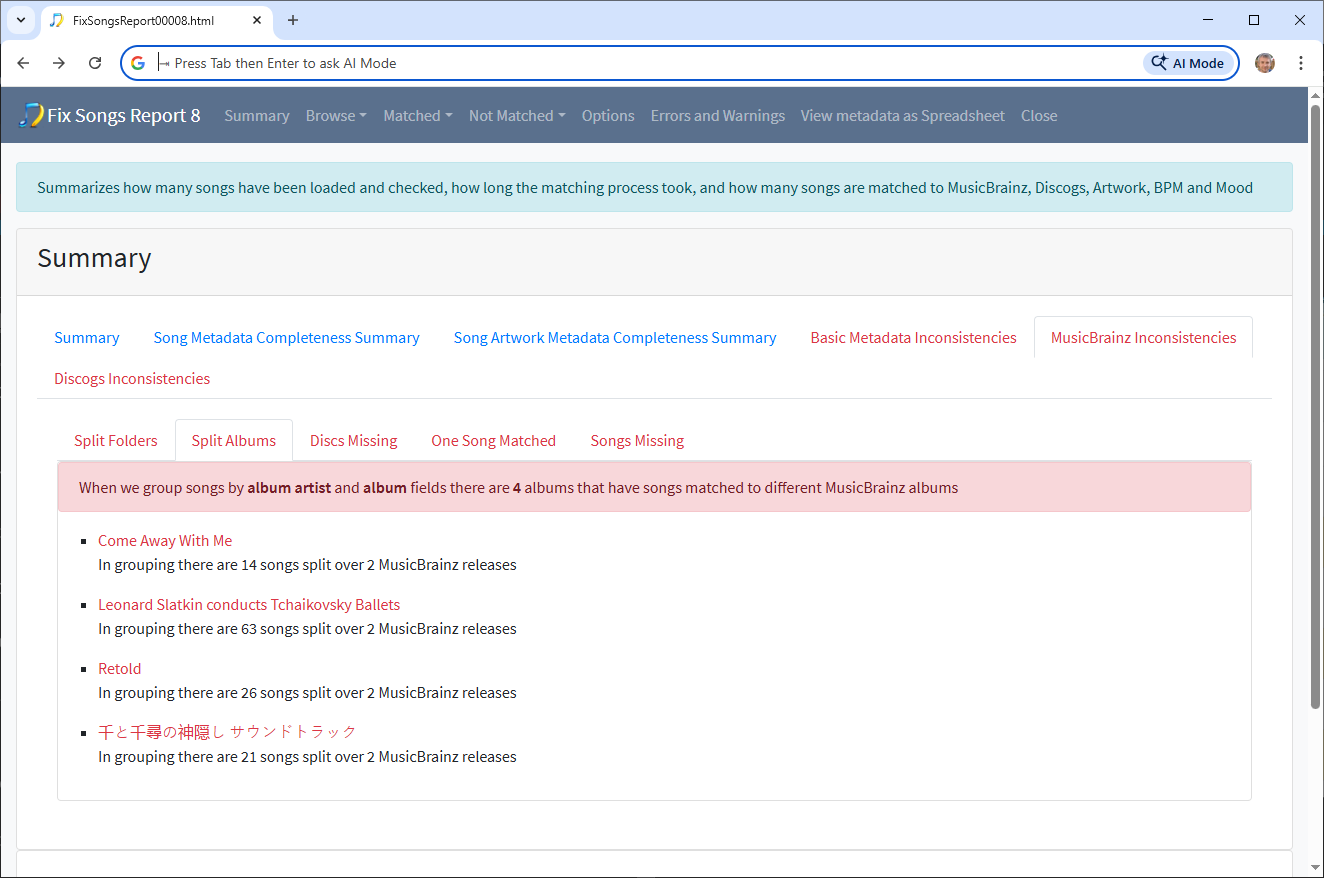Viewport: 1324px width, 878px height.
Task: Click the Chrome three-dot menu icon
Action: click(1301, 63)
